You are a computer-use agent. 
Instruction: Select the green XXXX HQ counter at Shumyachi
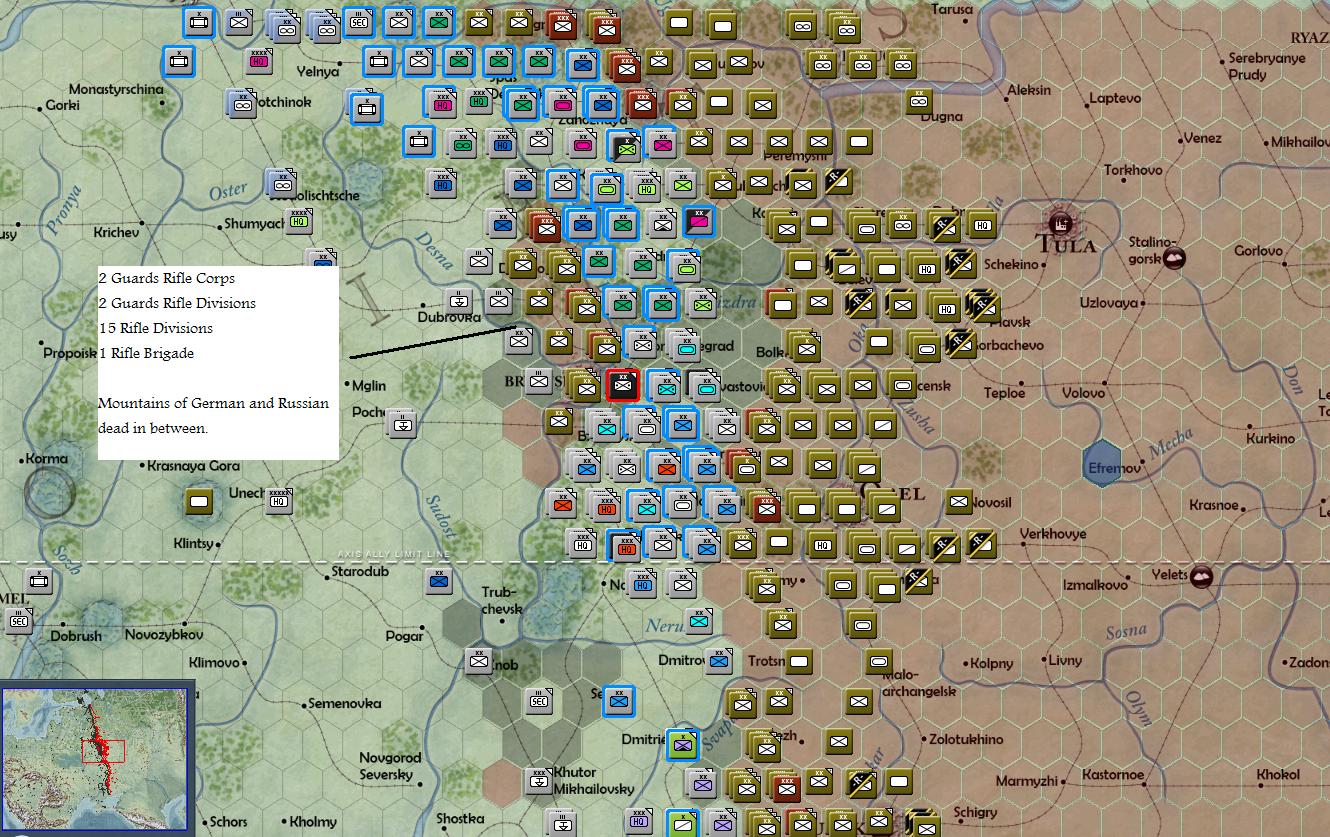(x=300, y=221)
